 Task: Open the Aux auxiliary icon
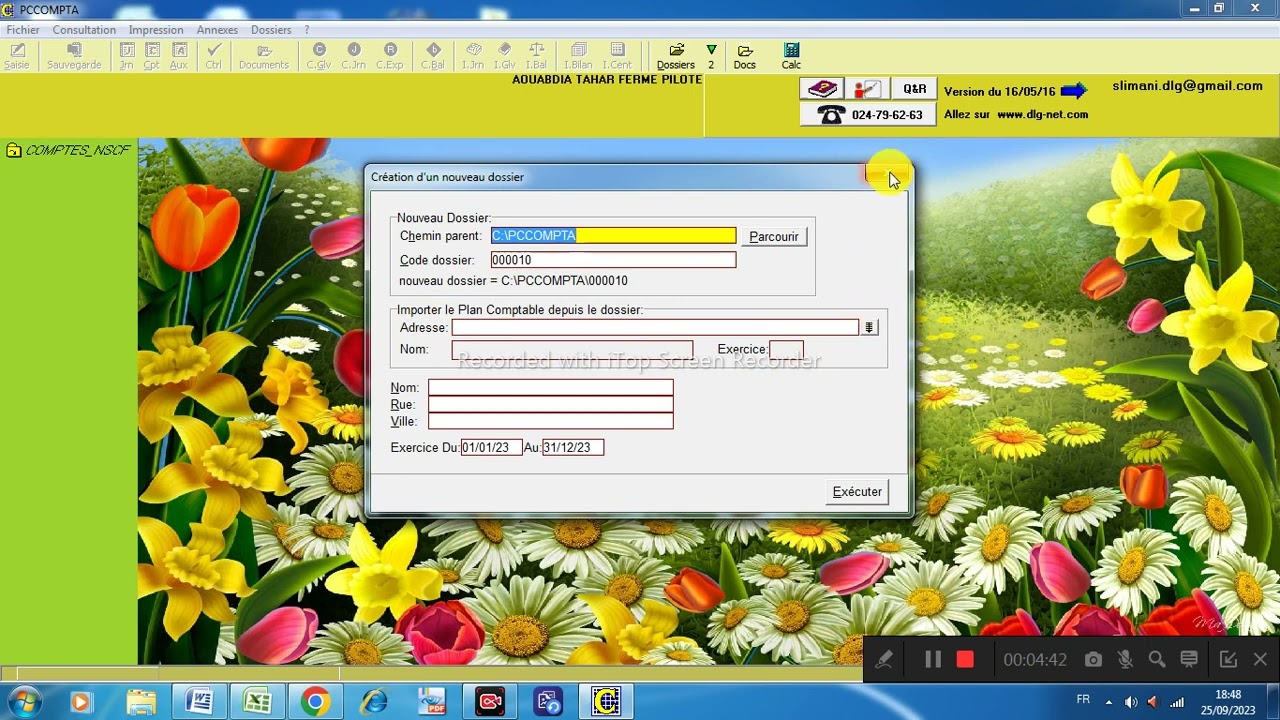179,56
